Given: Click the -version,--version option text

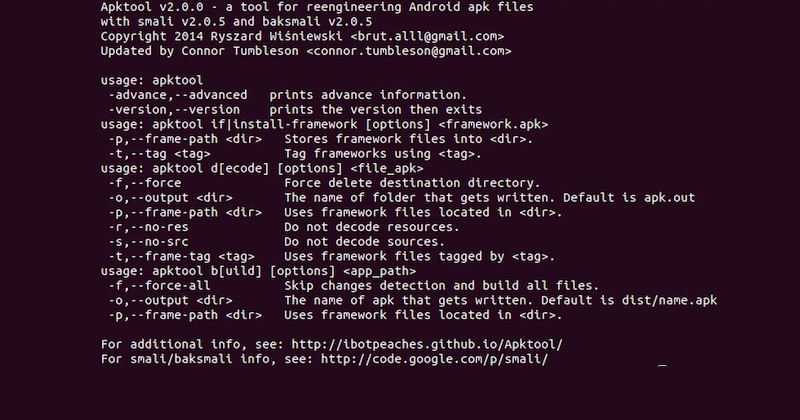Looking at the screenshot, I should coord(174,110).
